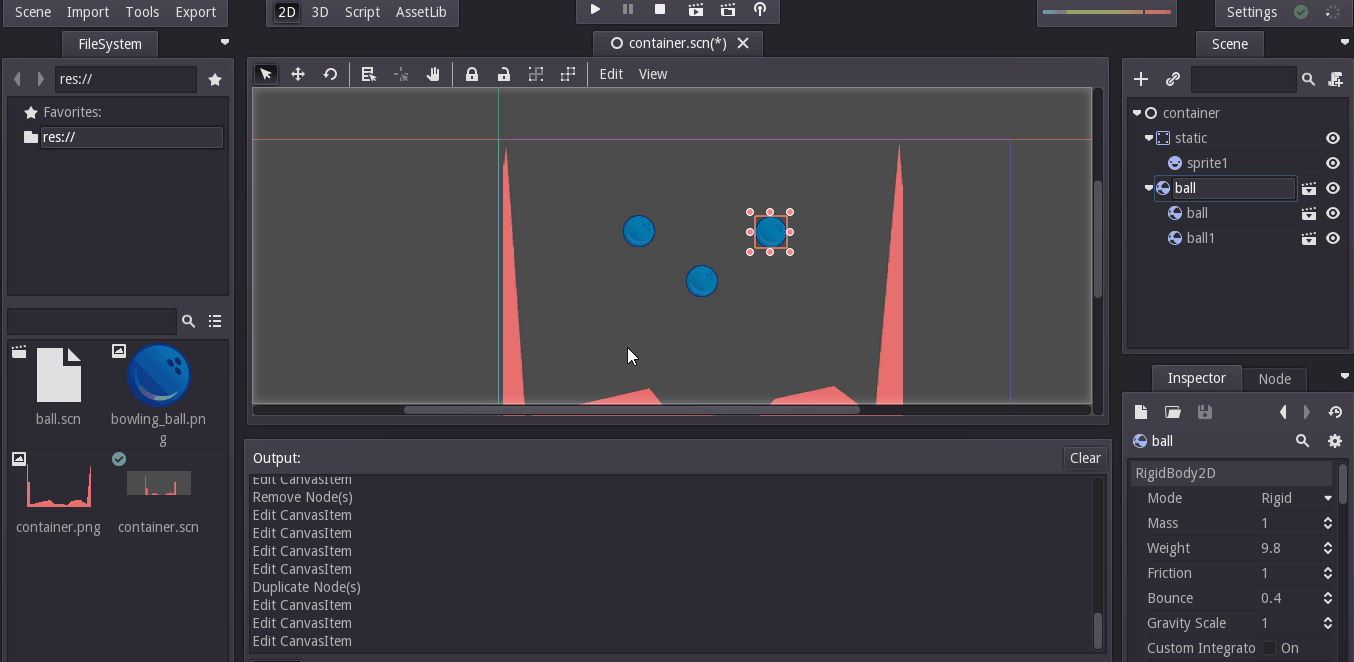Save the current resource in Inspector
Image resolution: width=1354 pixels, height=662 pixels.
point(1205,412)
